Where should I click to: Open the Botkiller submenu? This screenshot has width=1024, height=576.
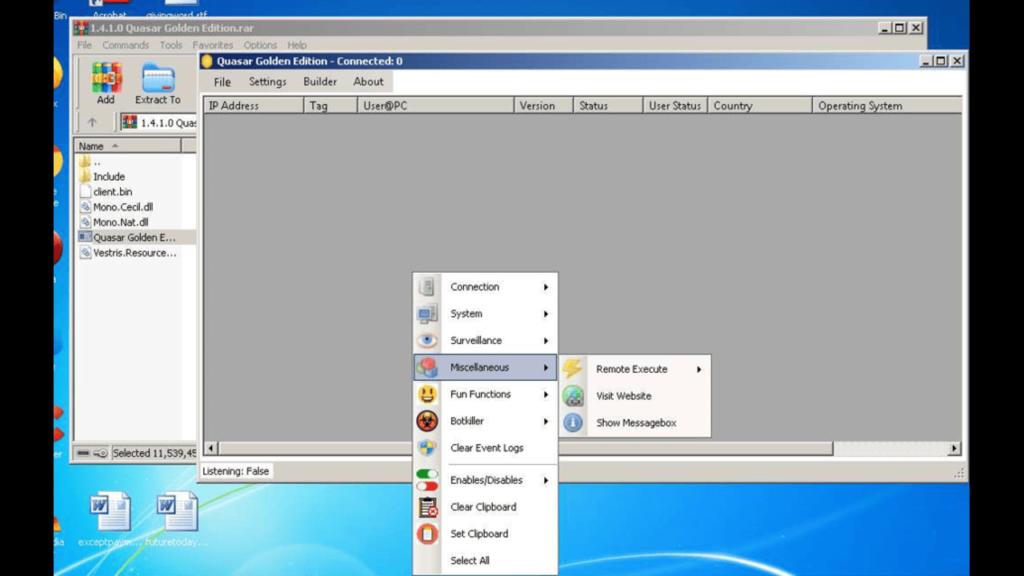tap(485, 421)
